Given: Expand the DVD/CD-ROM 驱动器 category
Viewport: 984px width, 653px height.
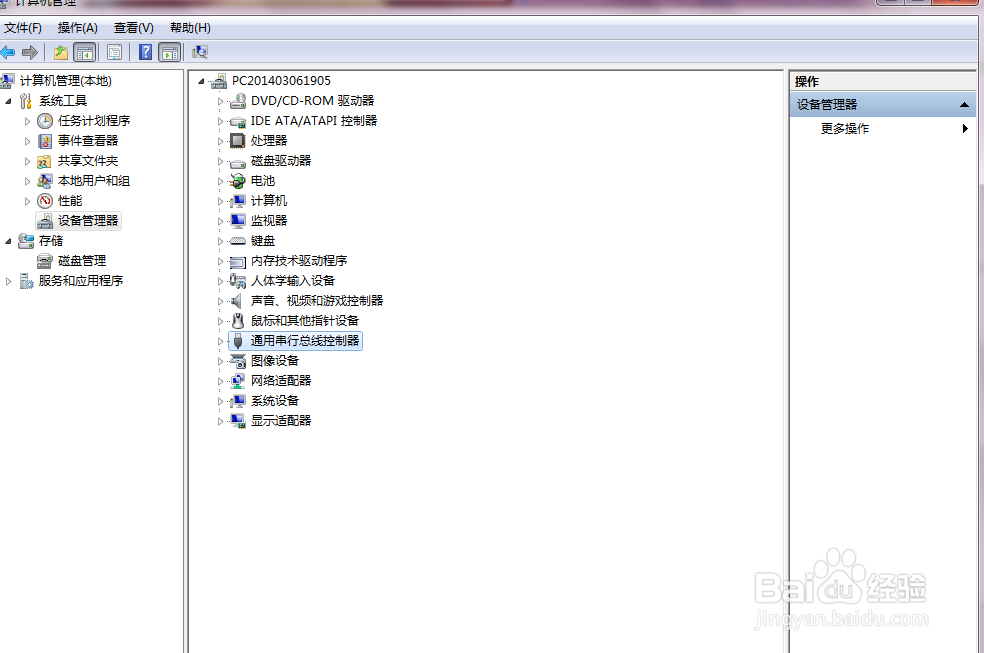Looking at the screenshot, I should (220, 101).
